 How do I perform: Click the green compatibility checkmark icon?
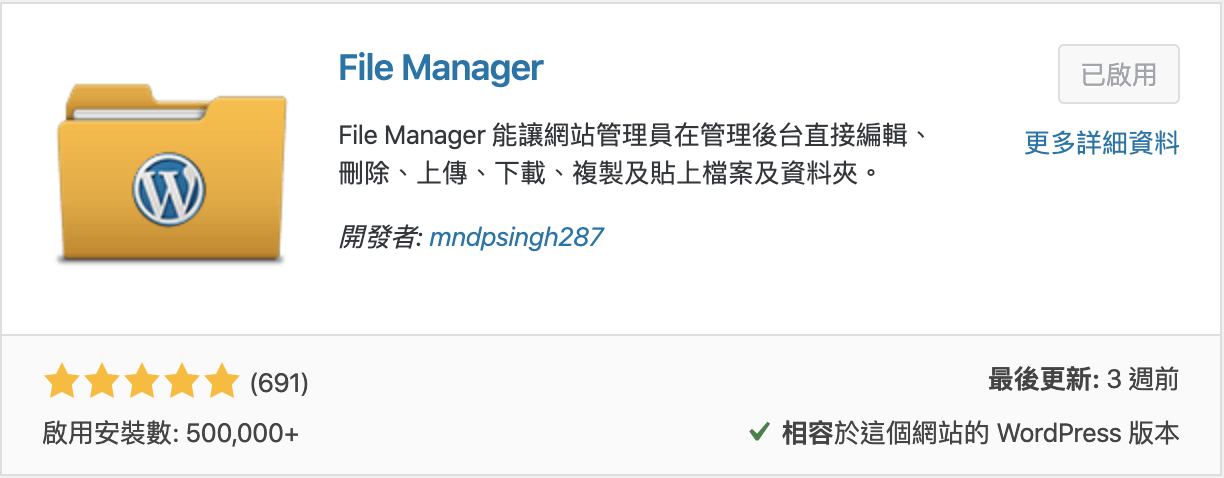click(758, 434)
